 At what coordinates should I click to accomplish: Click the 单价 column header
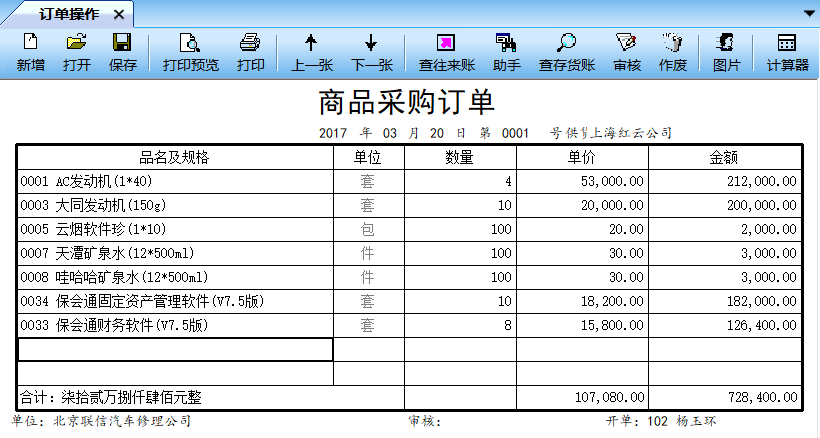coord(582,157)
